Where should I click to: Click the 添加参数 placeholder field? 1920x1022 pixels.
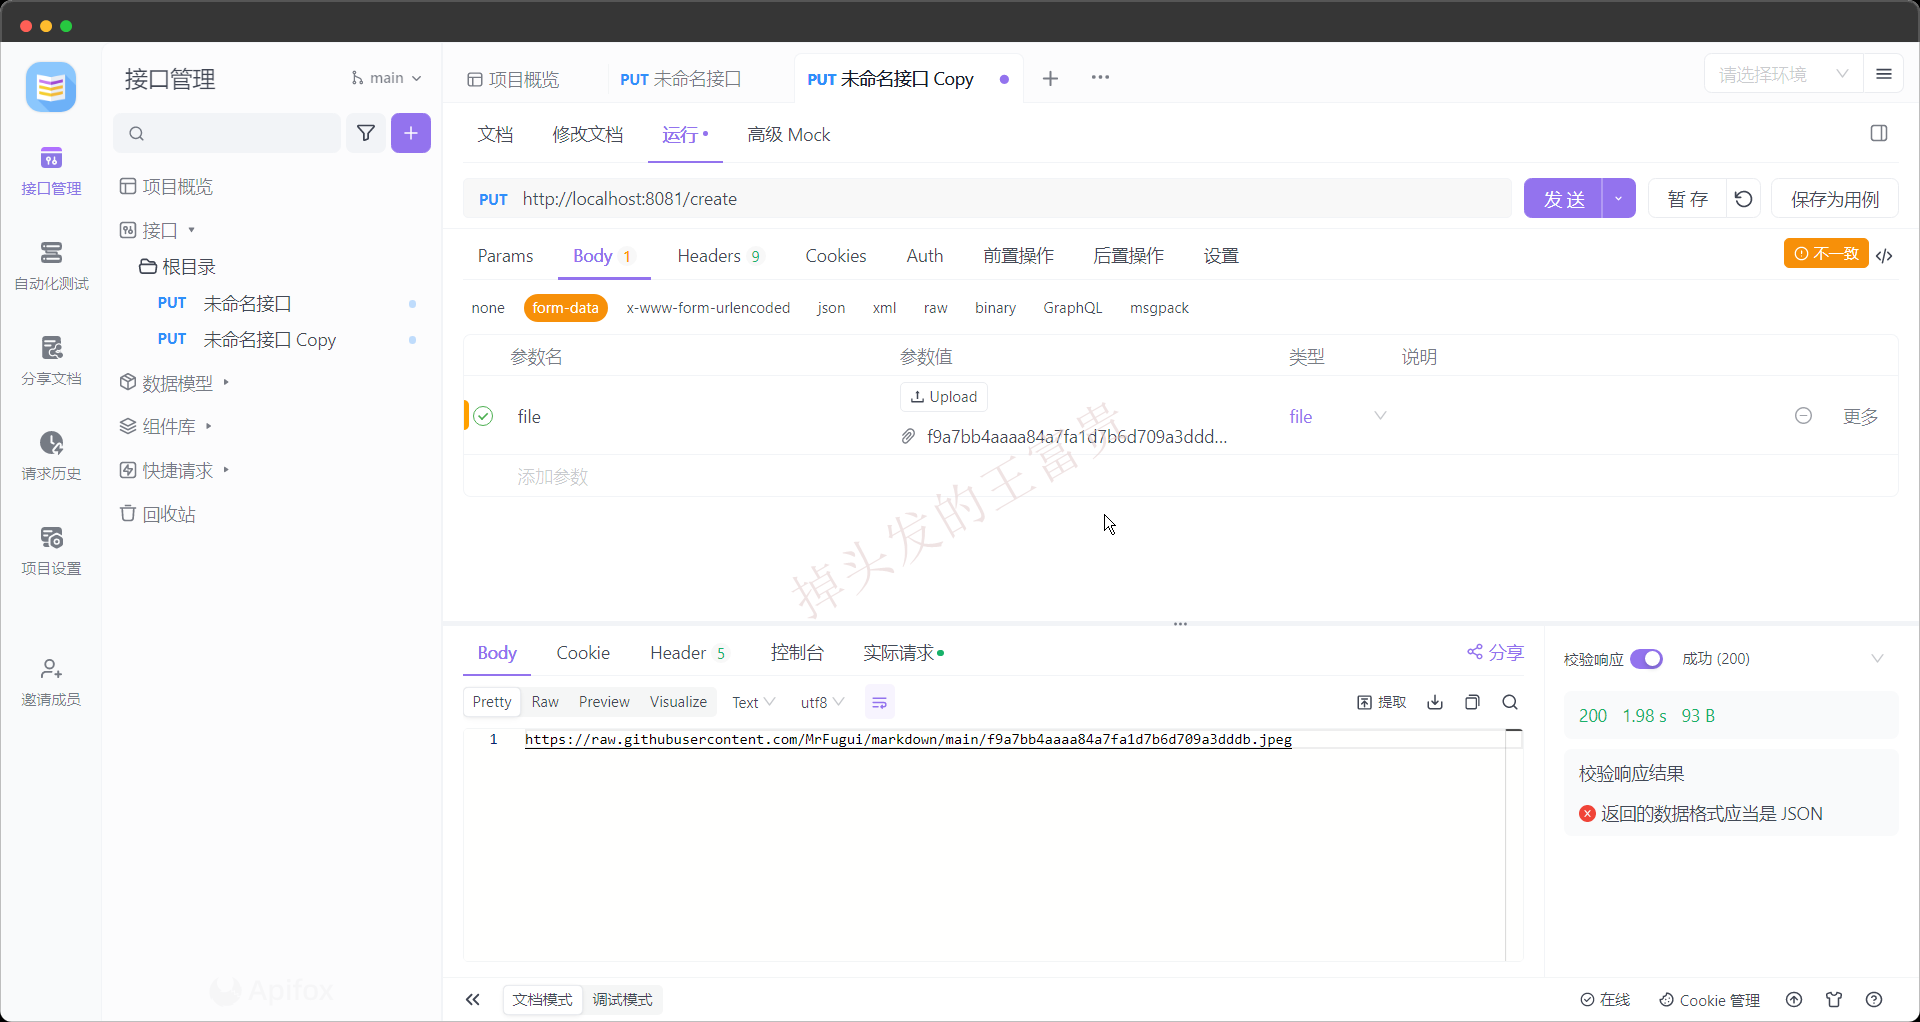[552, 477]
